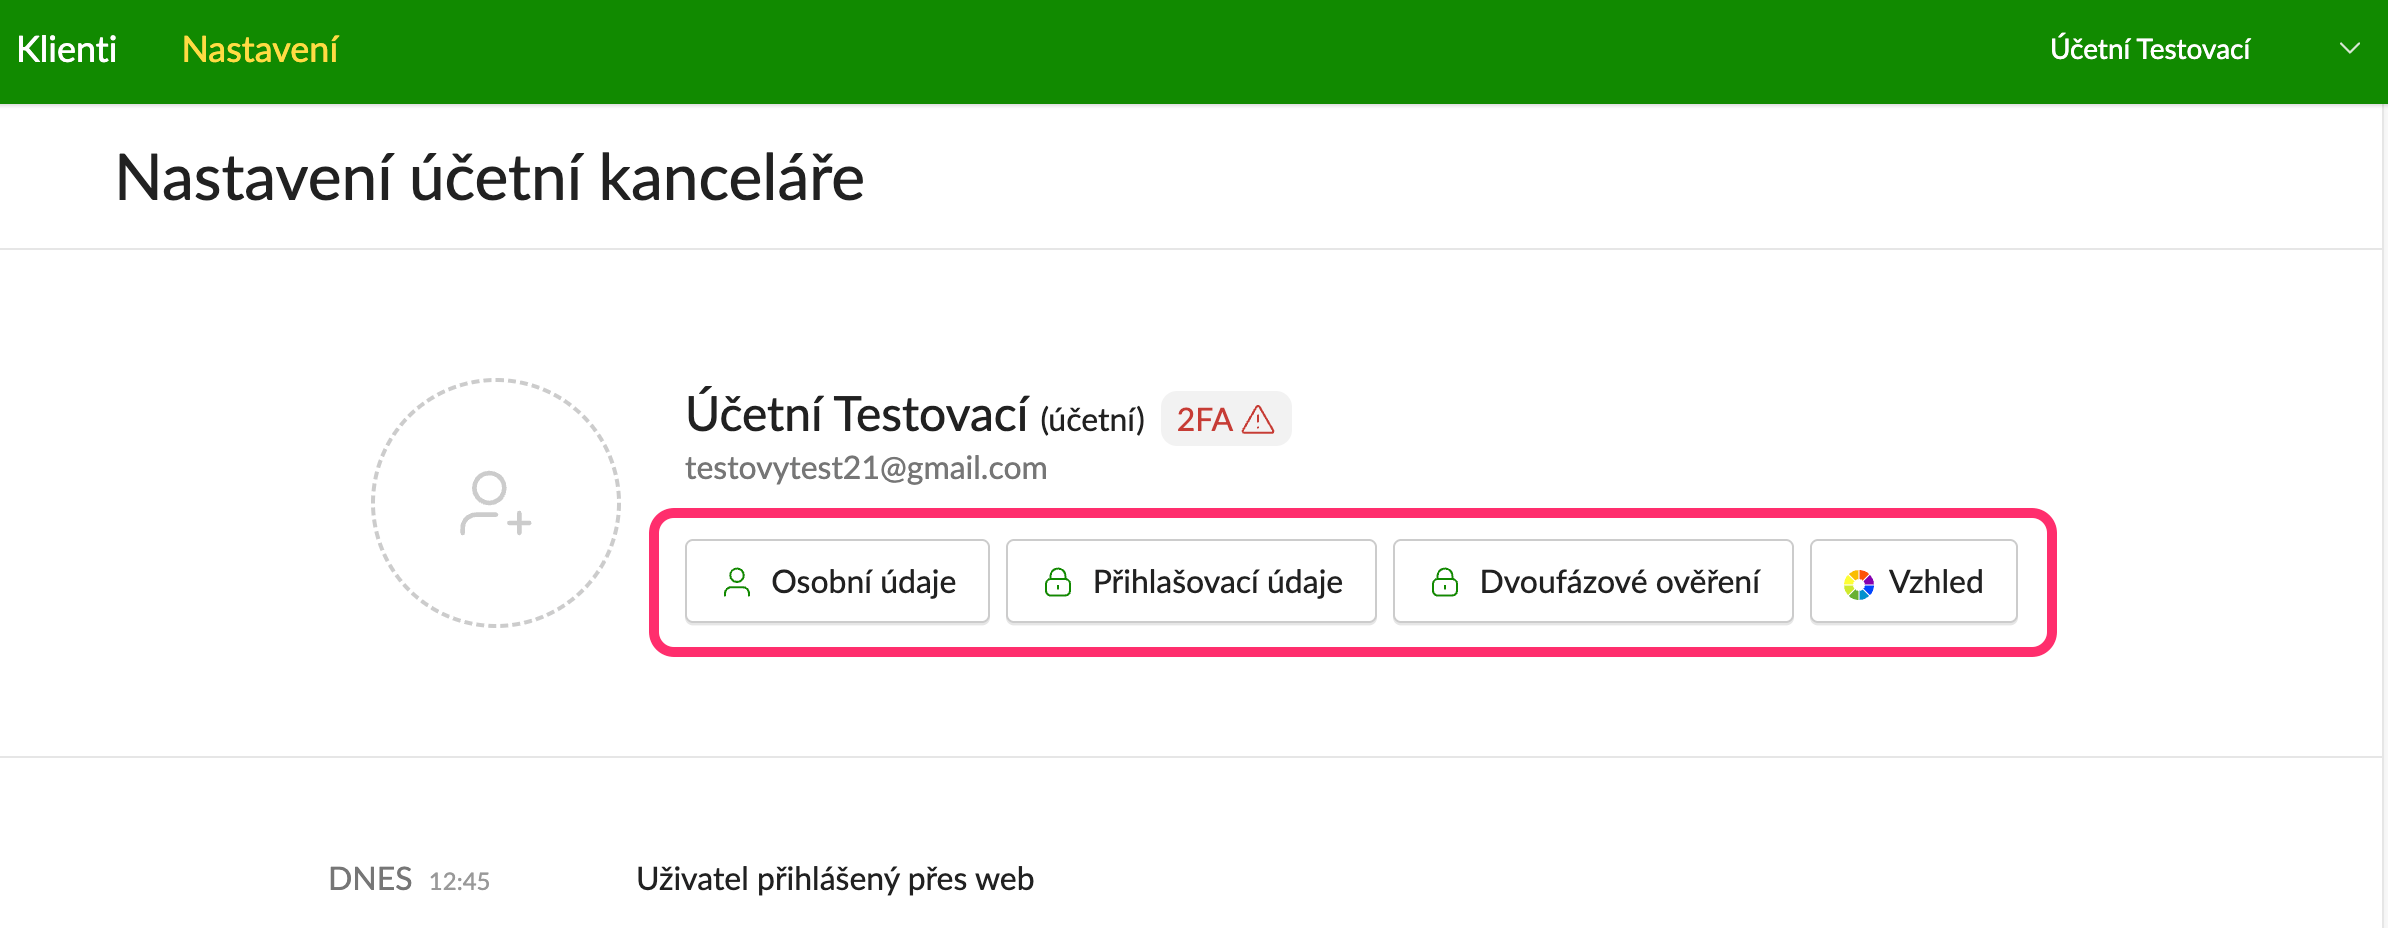Click the padlock icon on Přihlašovací údaje
Viewport: 2388px width, 928px height.
[1058, 582]
